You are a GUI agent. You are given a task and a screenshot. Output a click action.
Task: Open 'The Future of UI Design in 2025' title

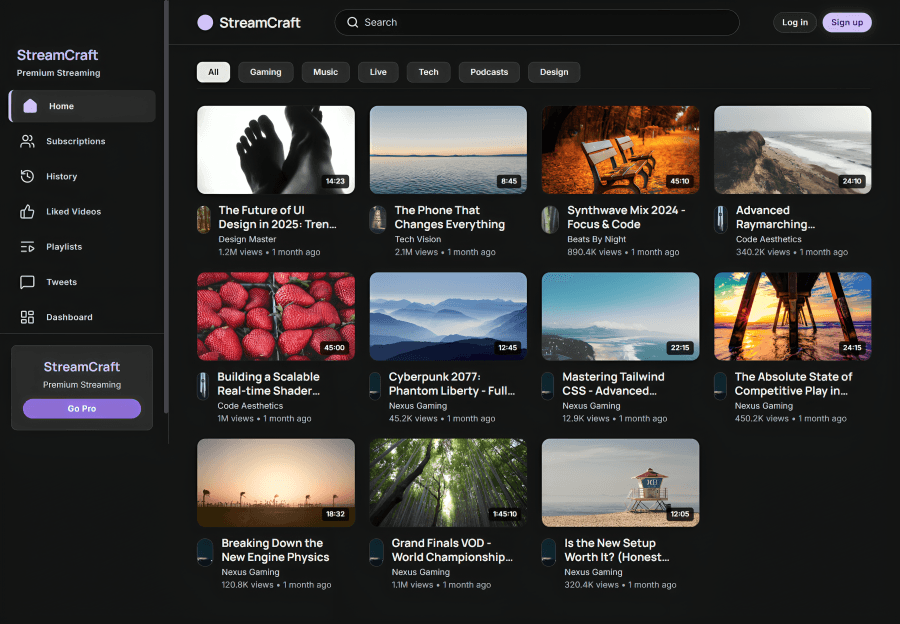point(277,218)
